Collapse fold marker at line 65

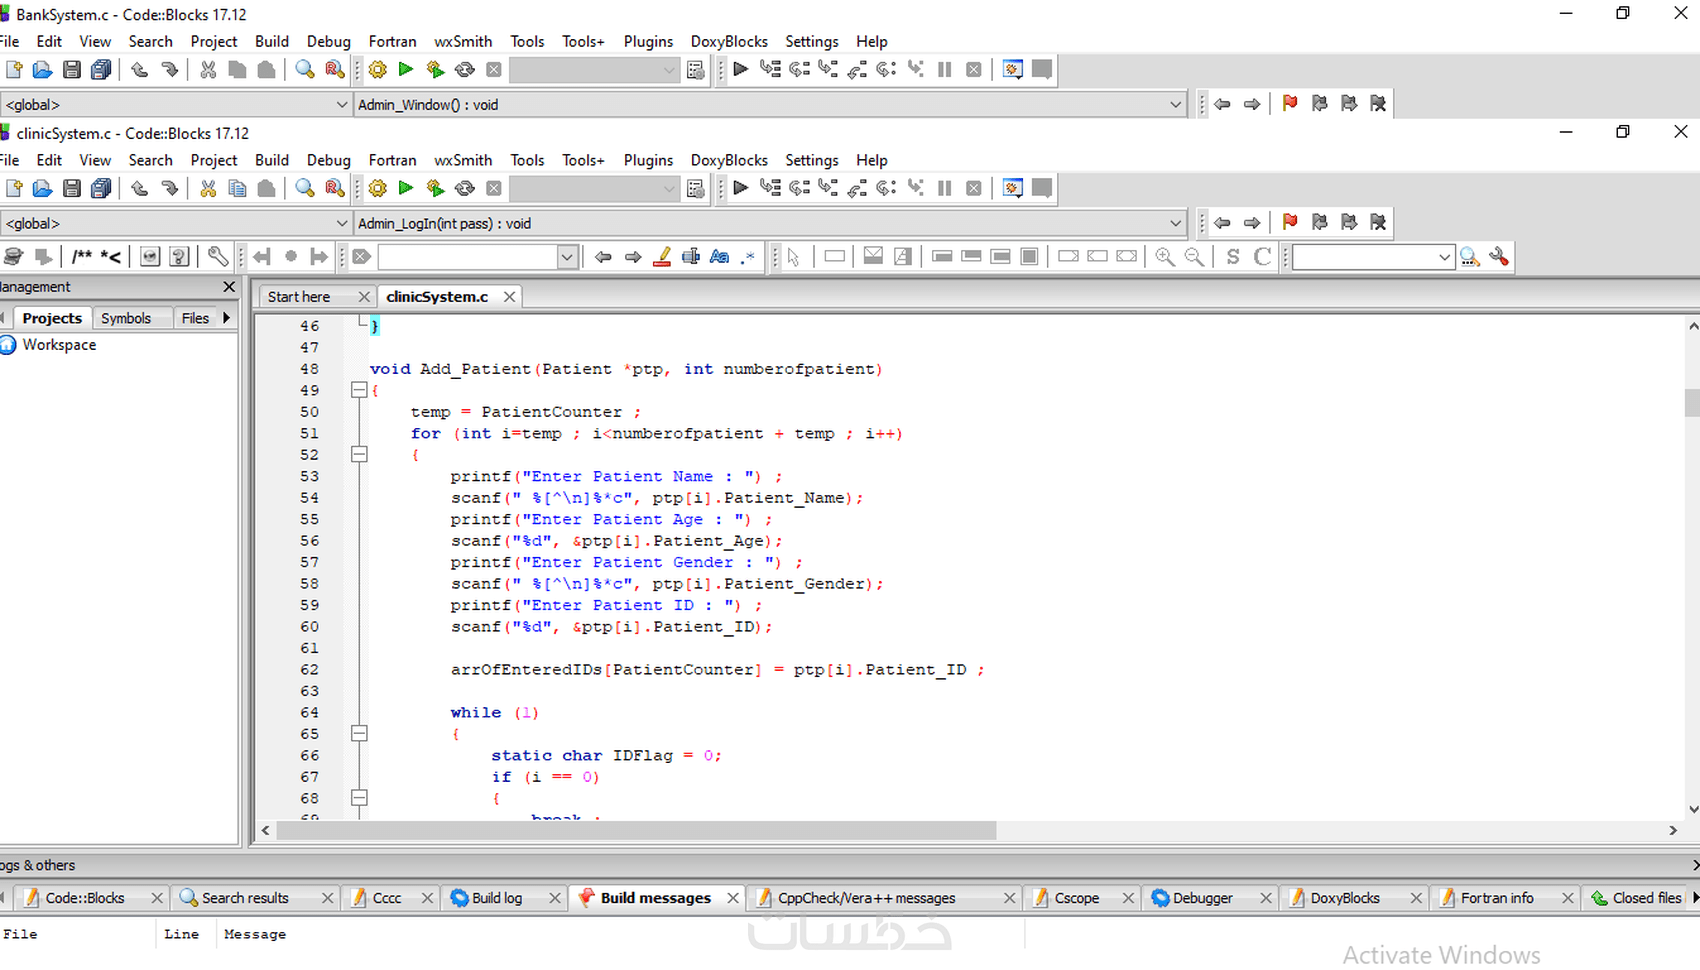pos(359,733)
